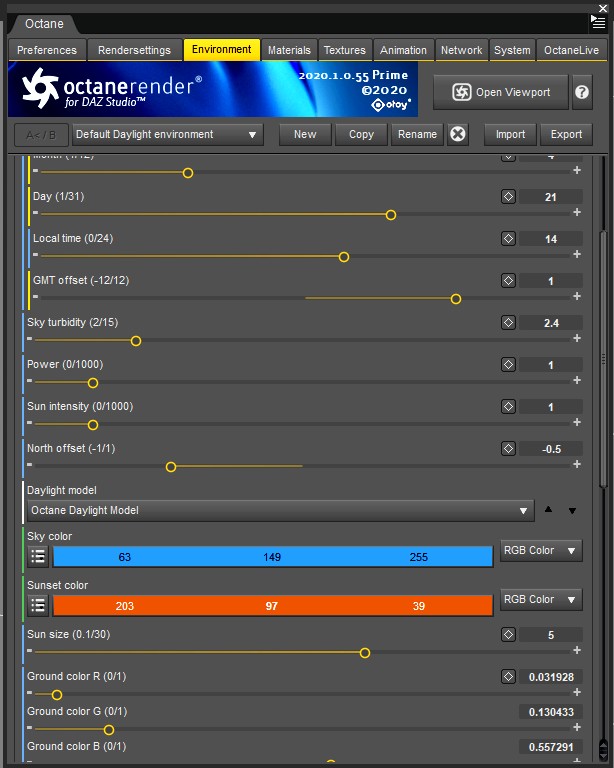Increase GMT offset with plus icon
The width and height of the screenshot is (614, 768).
[577, 296]
